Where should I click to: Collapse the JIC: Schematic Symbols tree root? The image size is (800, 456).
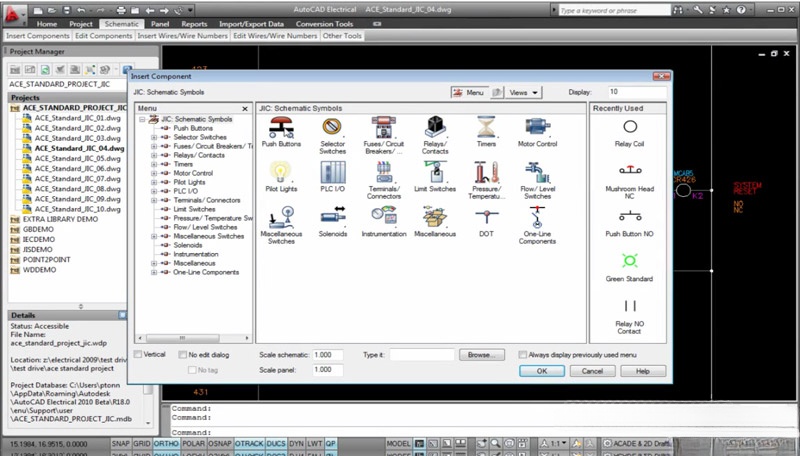coord(142,119)
